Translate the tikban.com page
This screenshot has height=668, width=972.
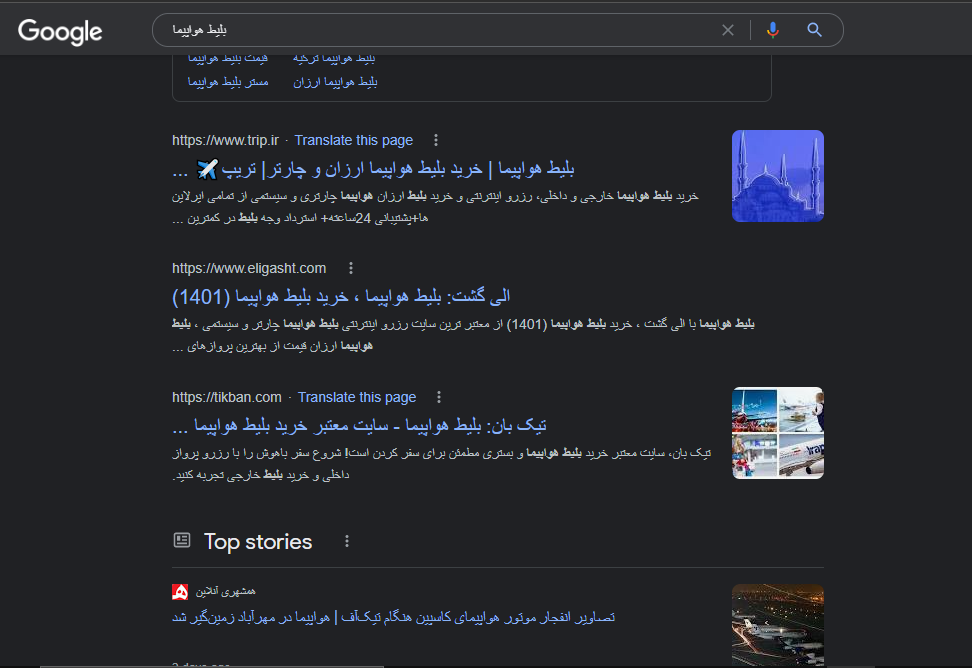[x=356, y=397]
